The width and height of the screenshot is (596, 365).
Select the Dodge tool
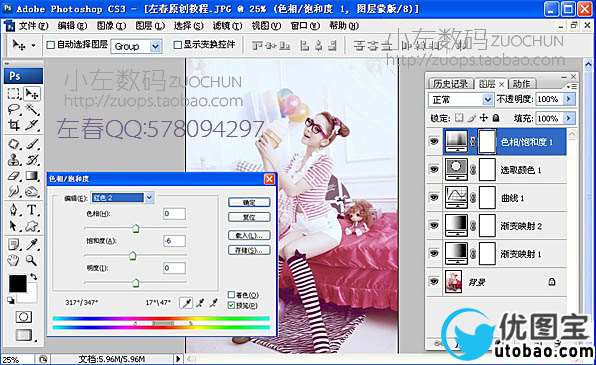point(32,191)
